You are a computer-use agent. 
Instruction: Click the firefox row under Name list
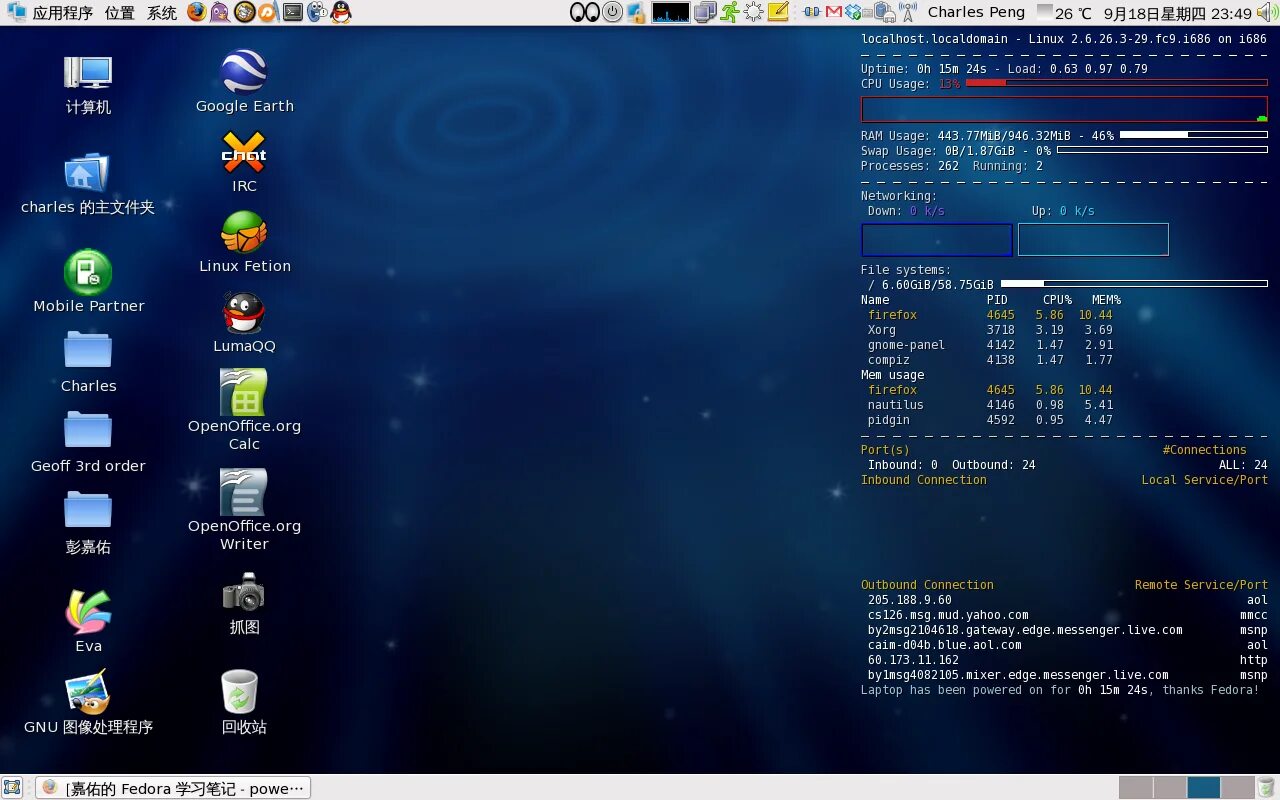pyautogui.click(x=990, y=315)
